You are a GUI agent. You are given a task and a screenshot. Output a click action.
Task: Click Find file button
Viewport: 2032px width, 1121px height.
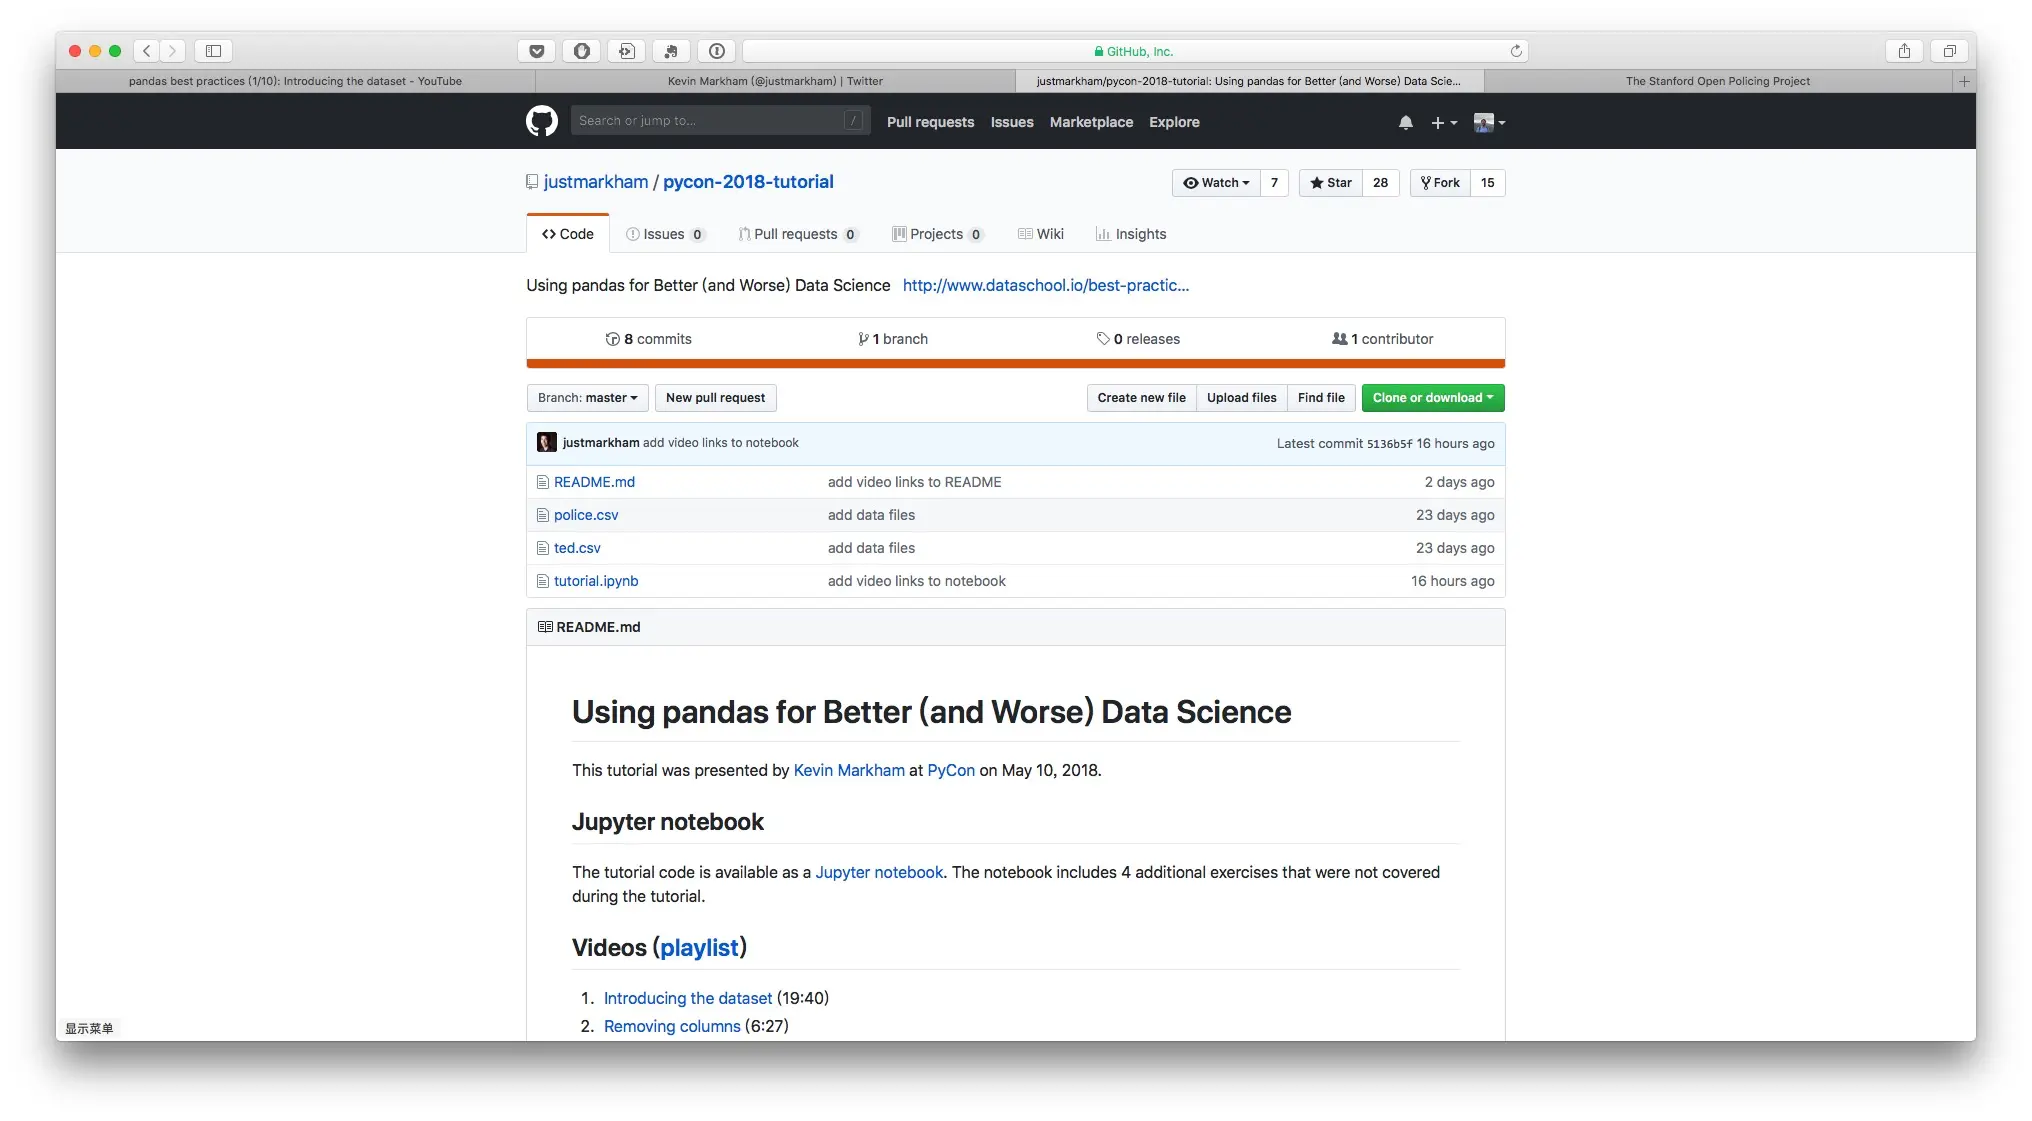point(1321,398)
